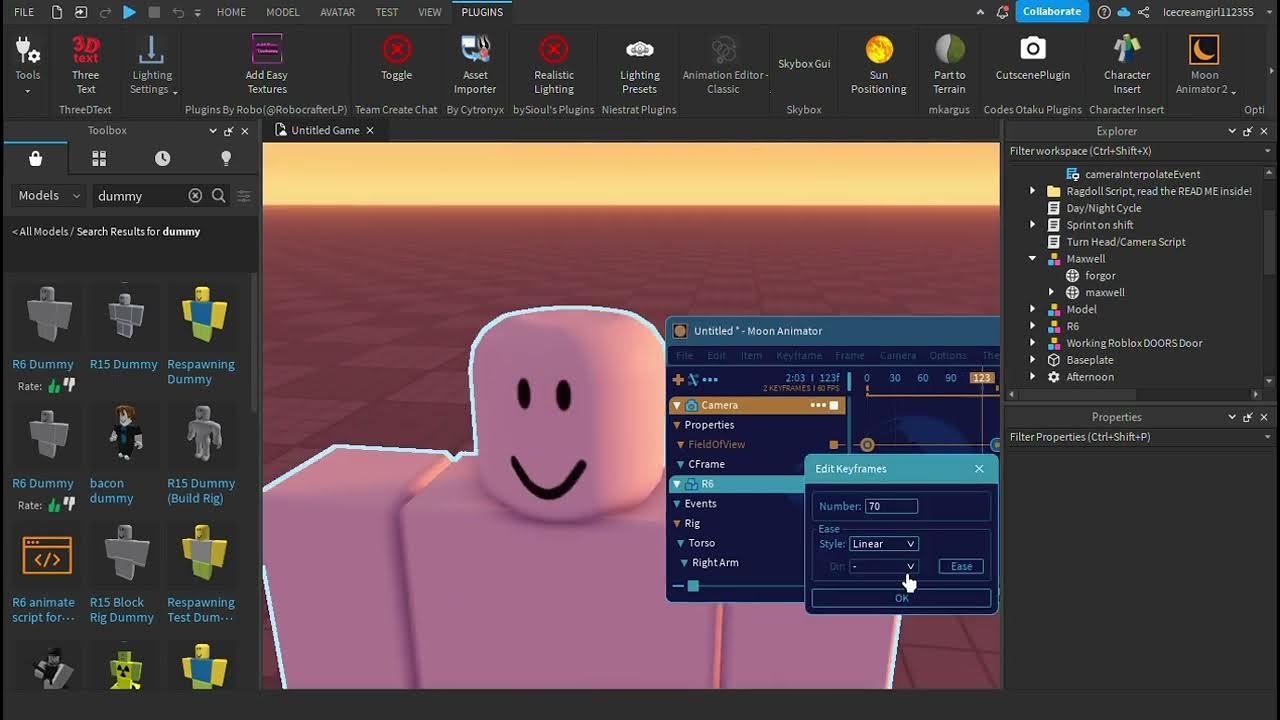
Task: Collapse the Rig section in Moon Animator
Action: point(677,523)
